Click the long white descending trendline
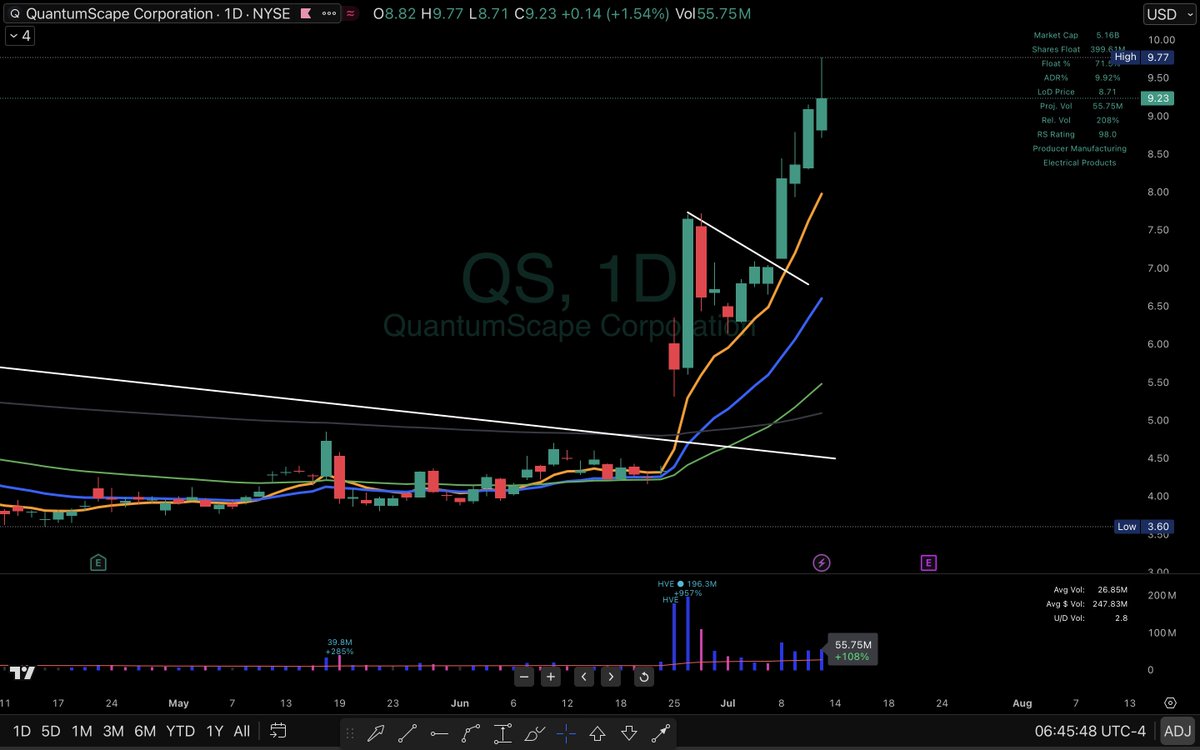Screen dimensions: 1200x750 pyautogui.click(x=417, y=413)
